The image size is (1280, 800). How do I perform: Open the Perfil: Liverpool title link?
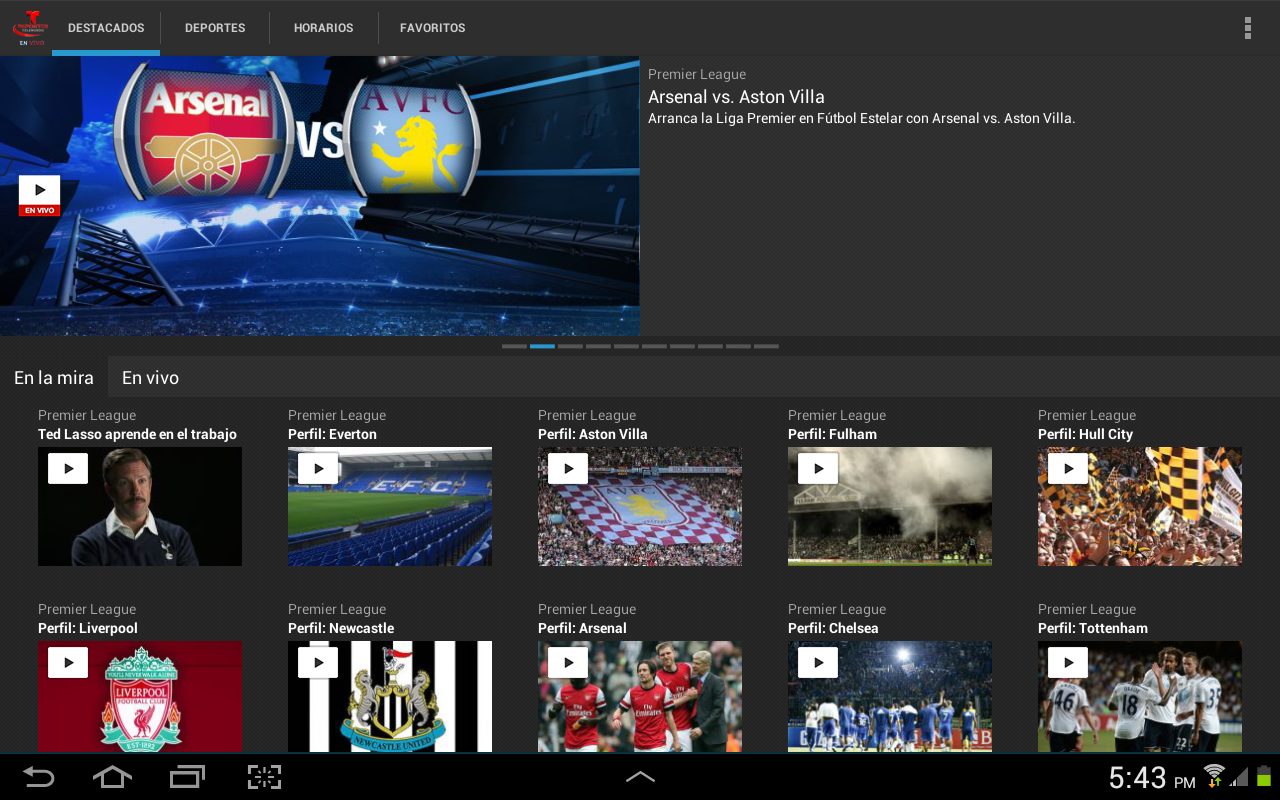point(88,628)
